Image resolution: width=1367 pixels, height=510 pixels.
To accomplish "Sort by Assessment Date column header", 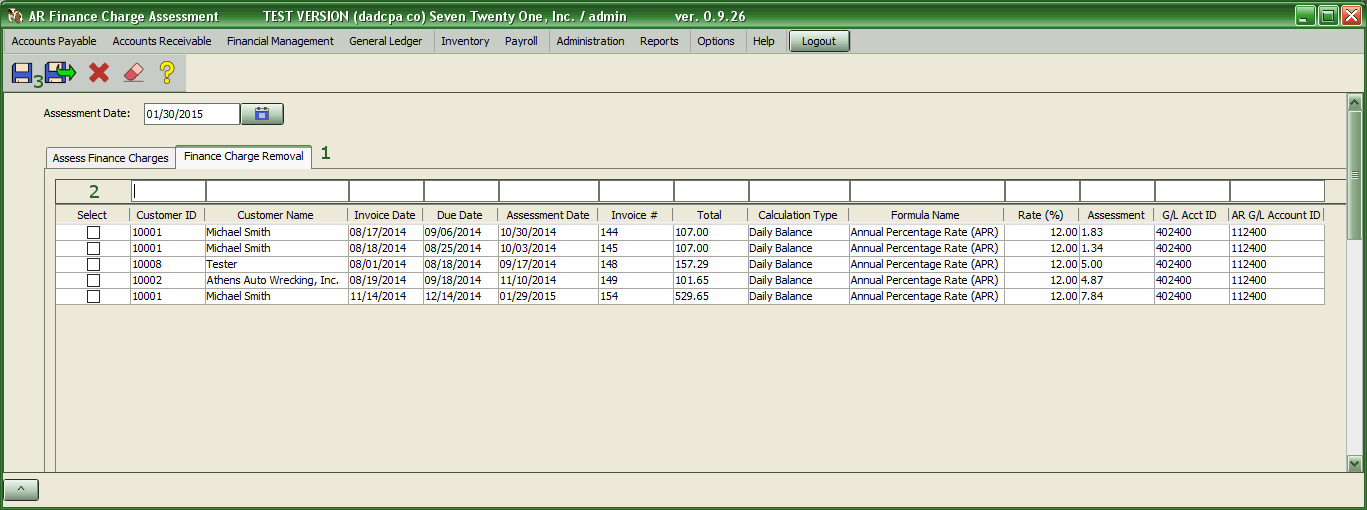I will click(x=548, y=215).
